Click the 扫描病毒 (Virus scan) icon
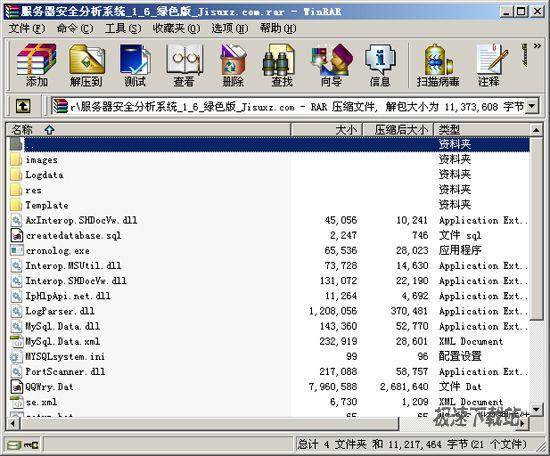The height and width of the screenshot is (456, 550). click(438, 65)
